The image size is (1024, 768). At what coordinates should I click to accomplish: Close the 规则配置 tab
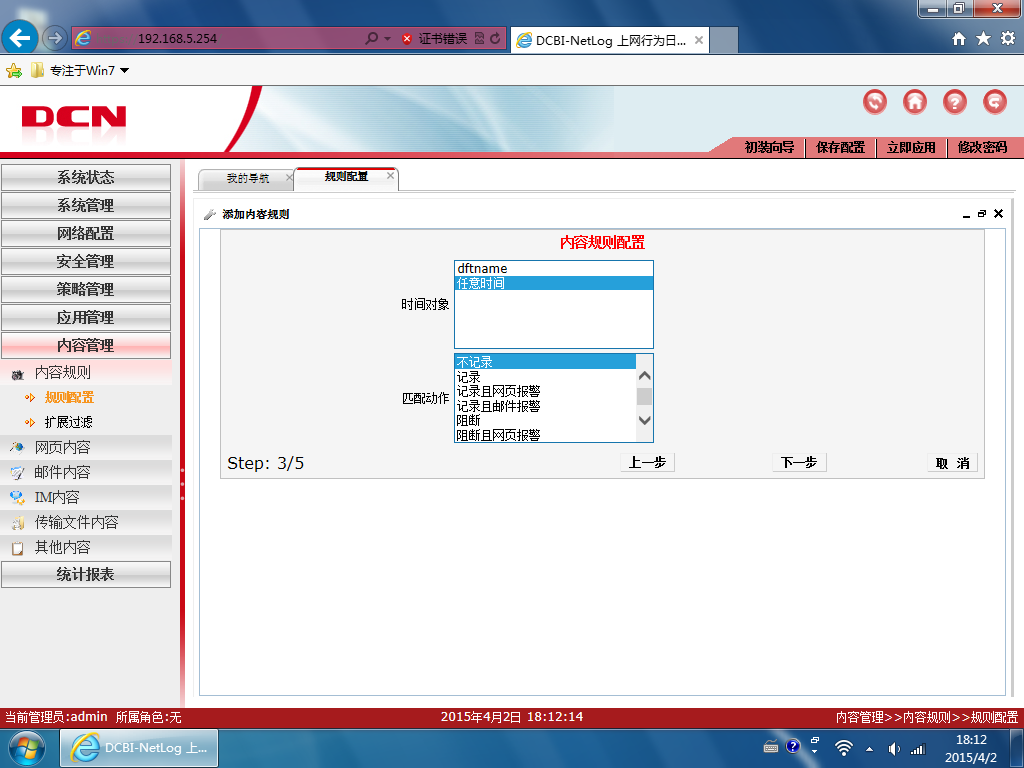click(x=391, y=175)
